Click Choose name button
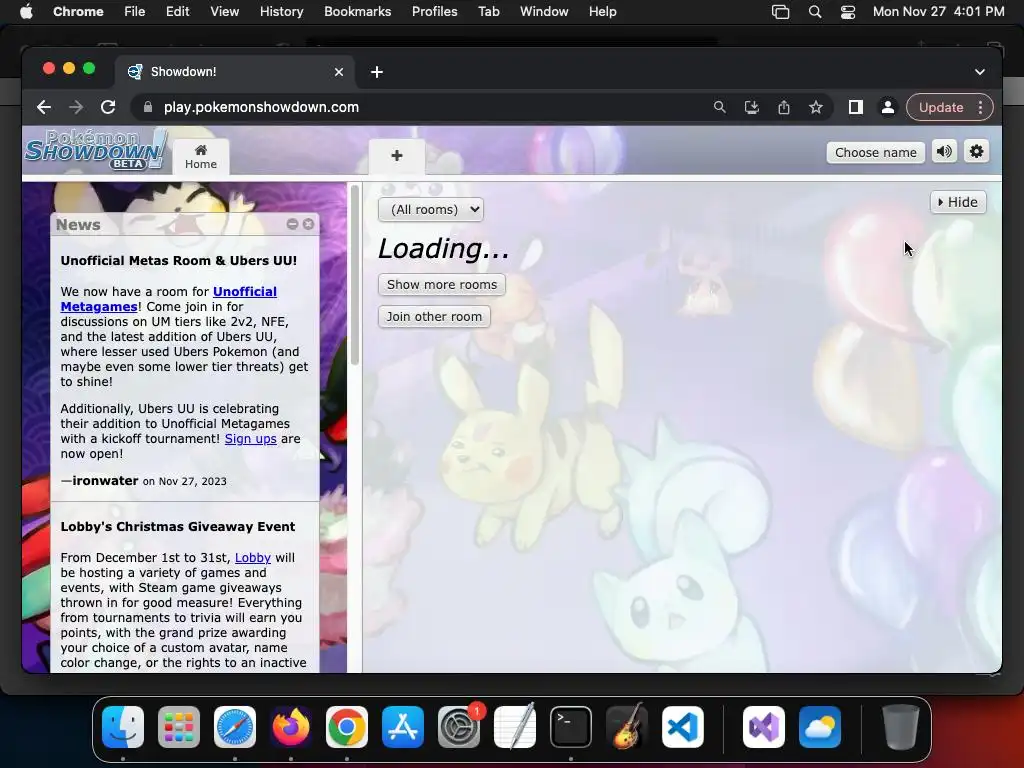This screenshot has height=768, width=1024. 876,152
